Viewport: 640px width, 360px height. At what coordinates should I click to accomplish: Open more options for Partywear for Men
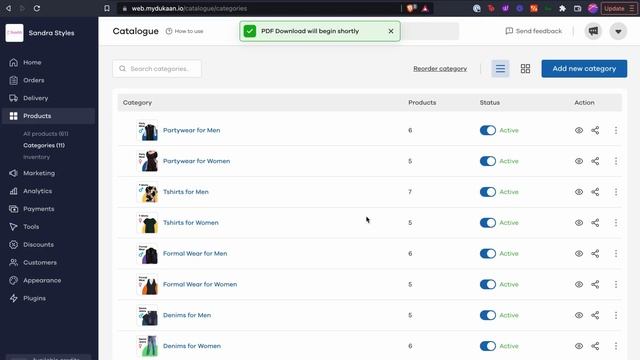(x=616, y=130)
